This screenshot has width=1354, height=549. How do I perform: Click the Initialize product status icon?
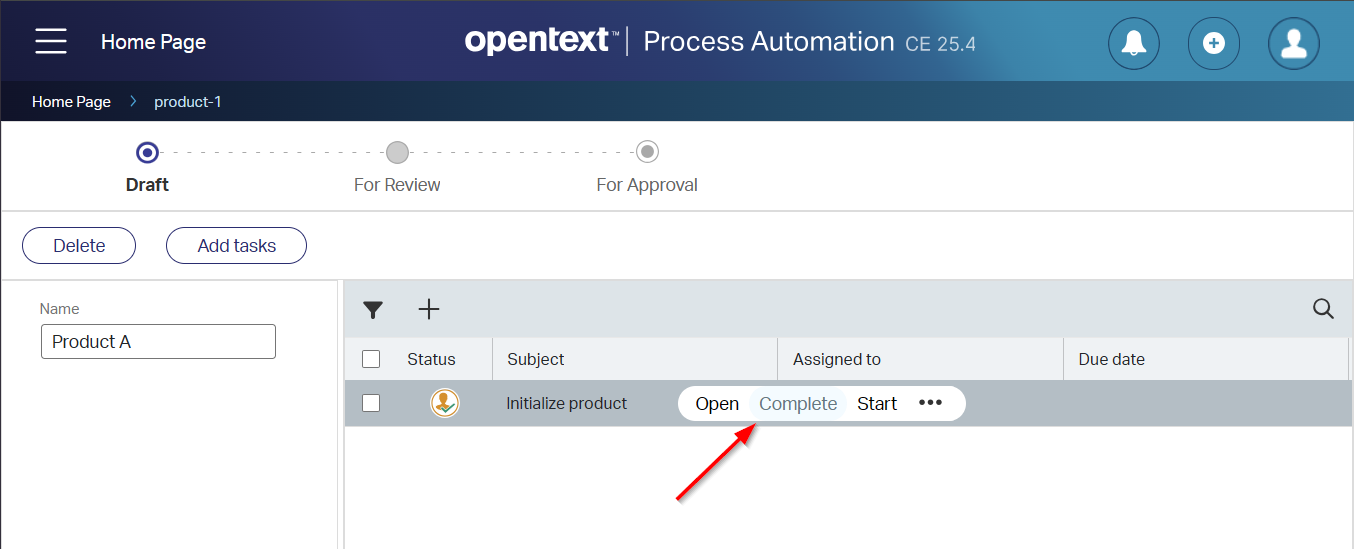tap(445, 403)
